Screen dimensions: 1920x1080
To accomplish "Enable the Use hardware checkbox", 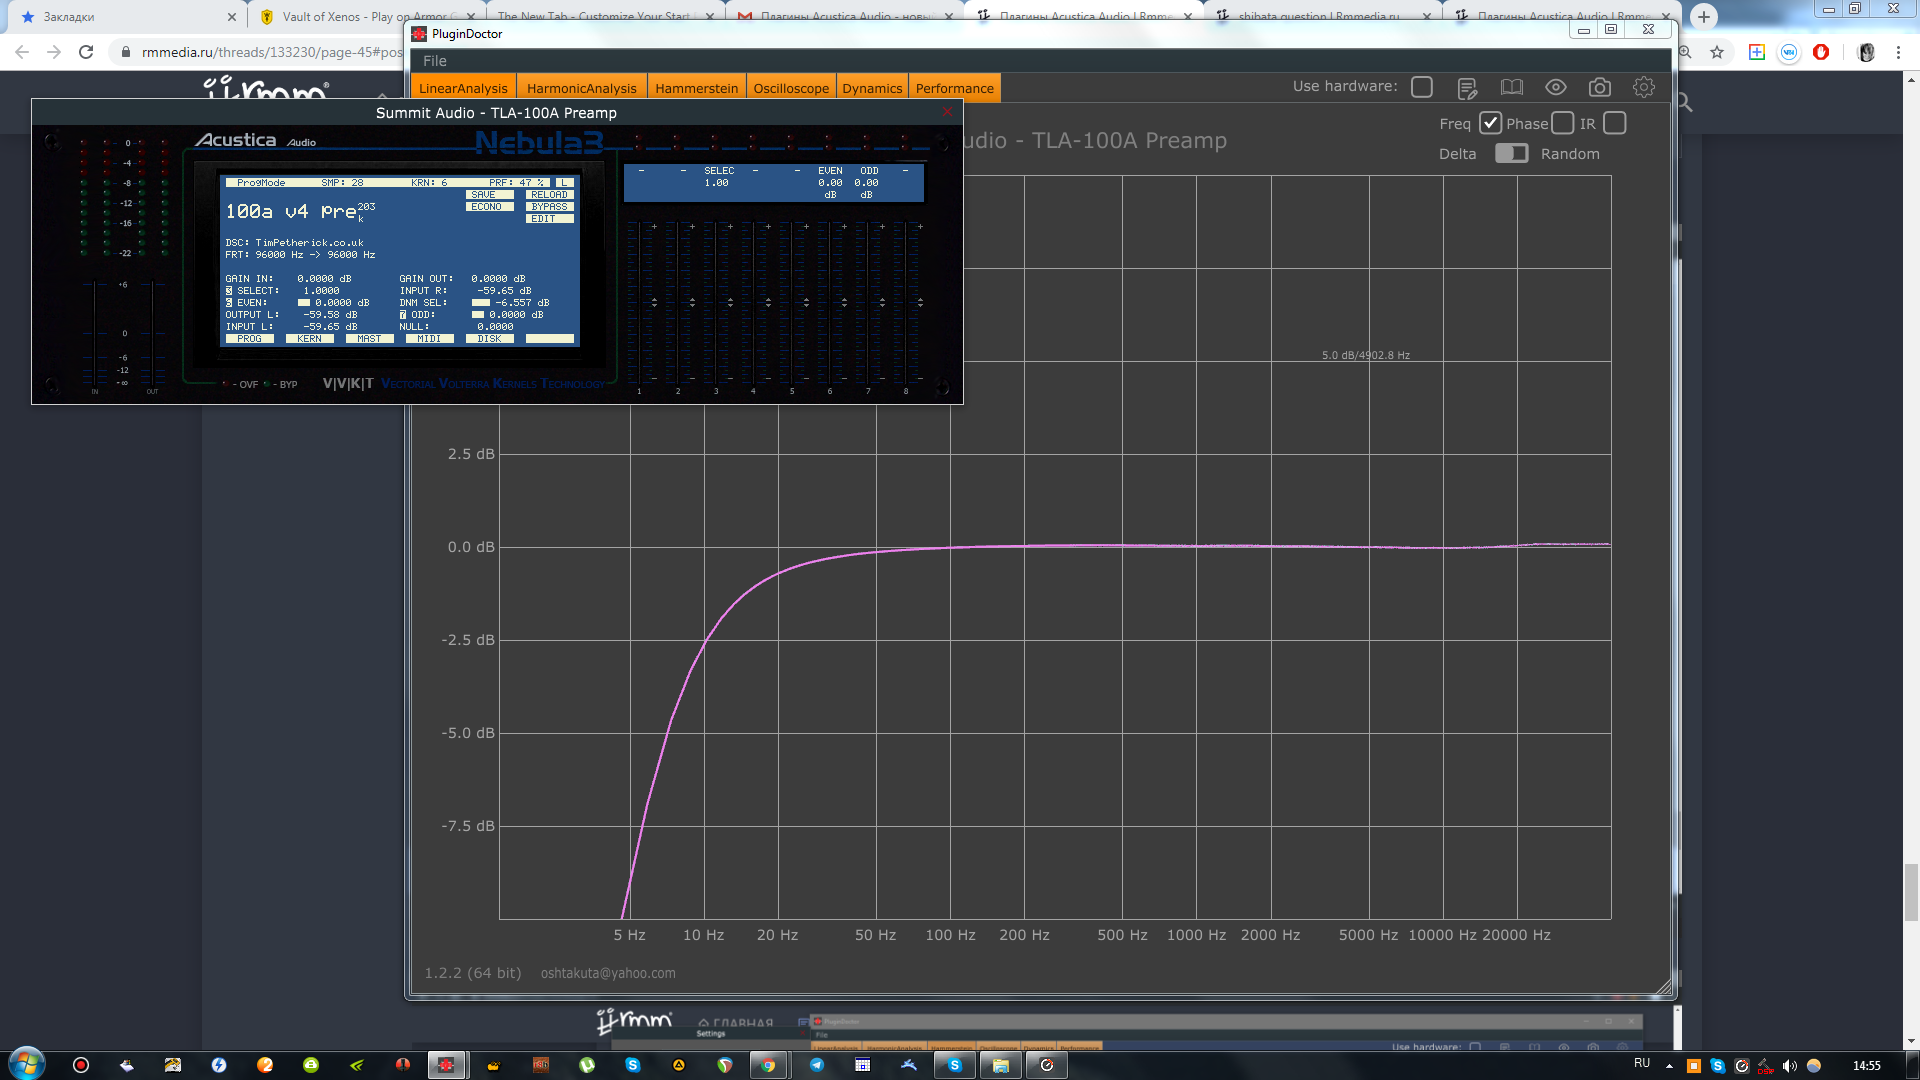I will (1421, 87).
